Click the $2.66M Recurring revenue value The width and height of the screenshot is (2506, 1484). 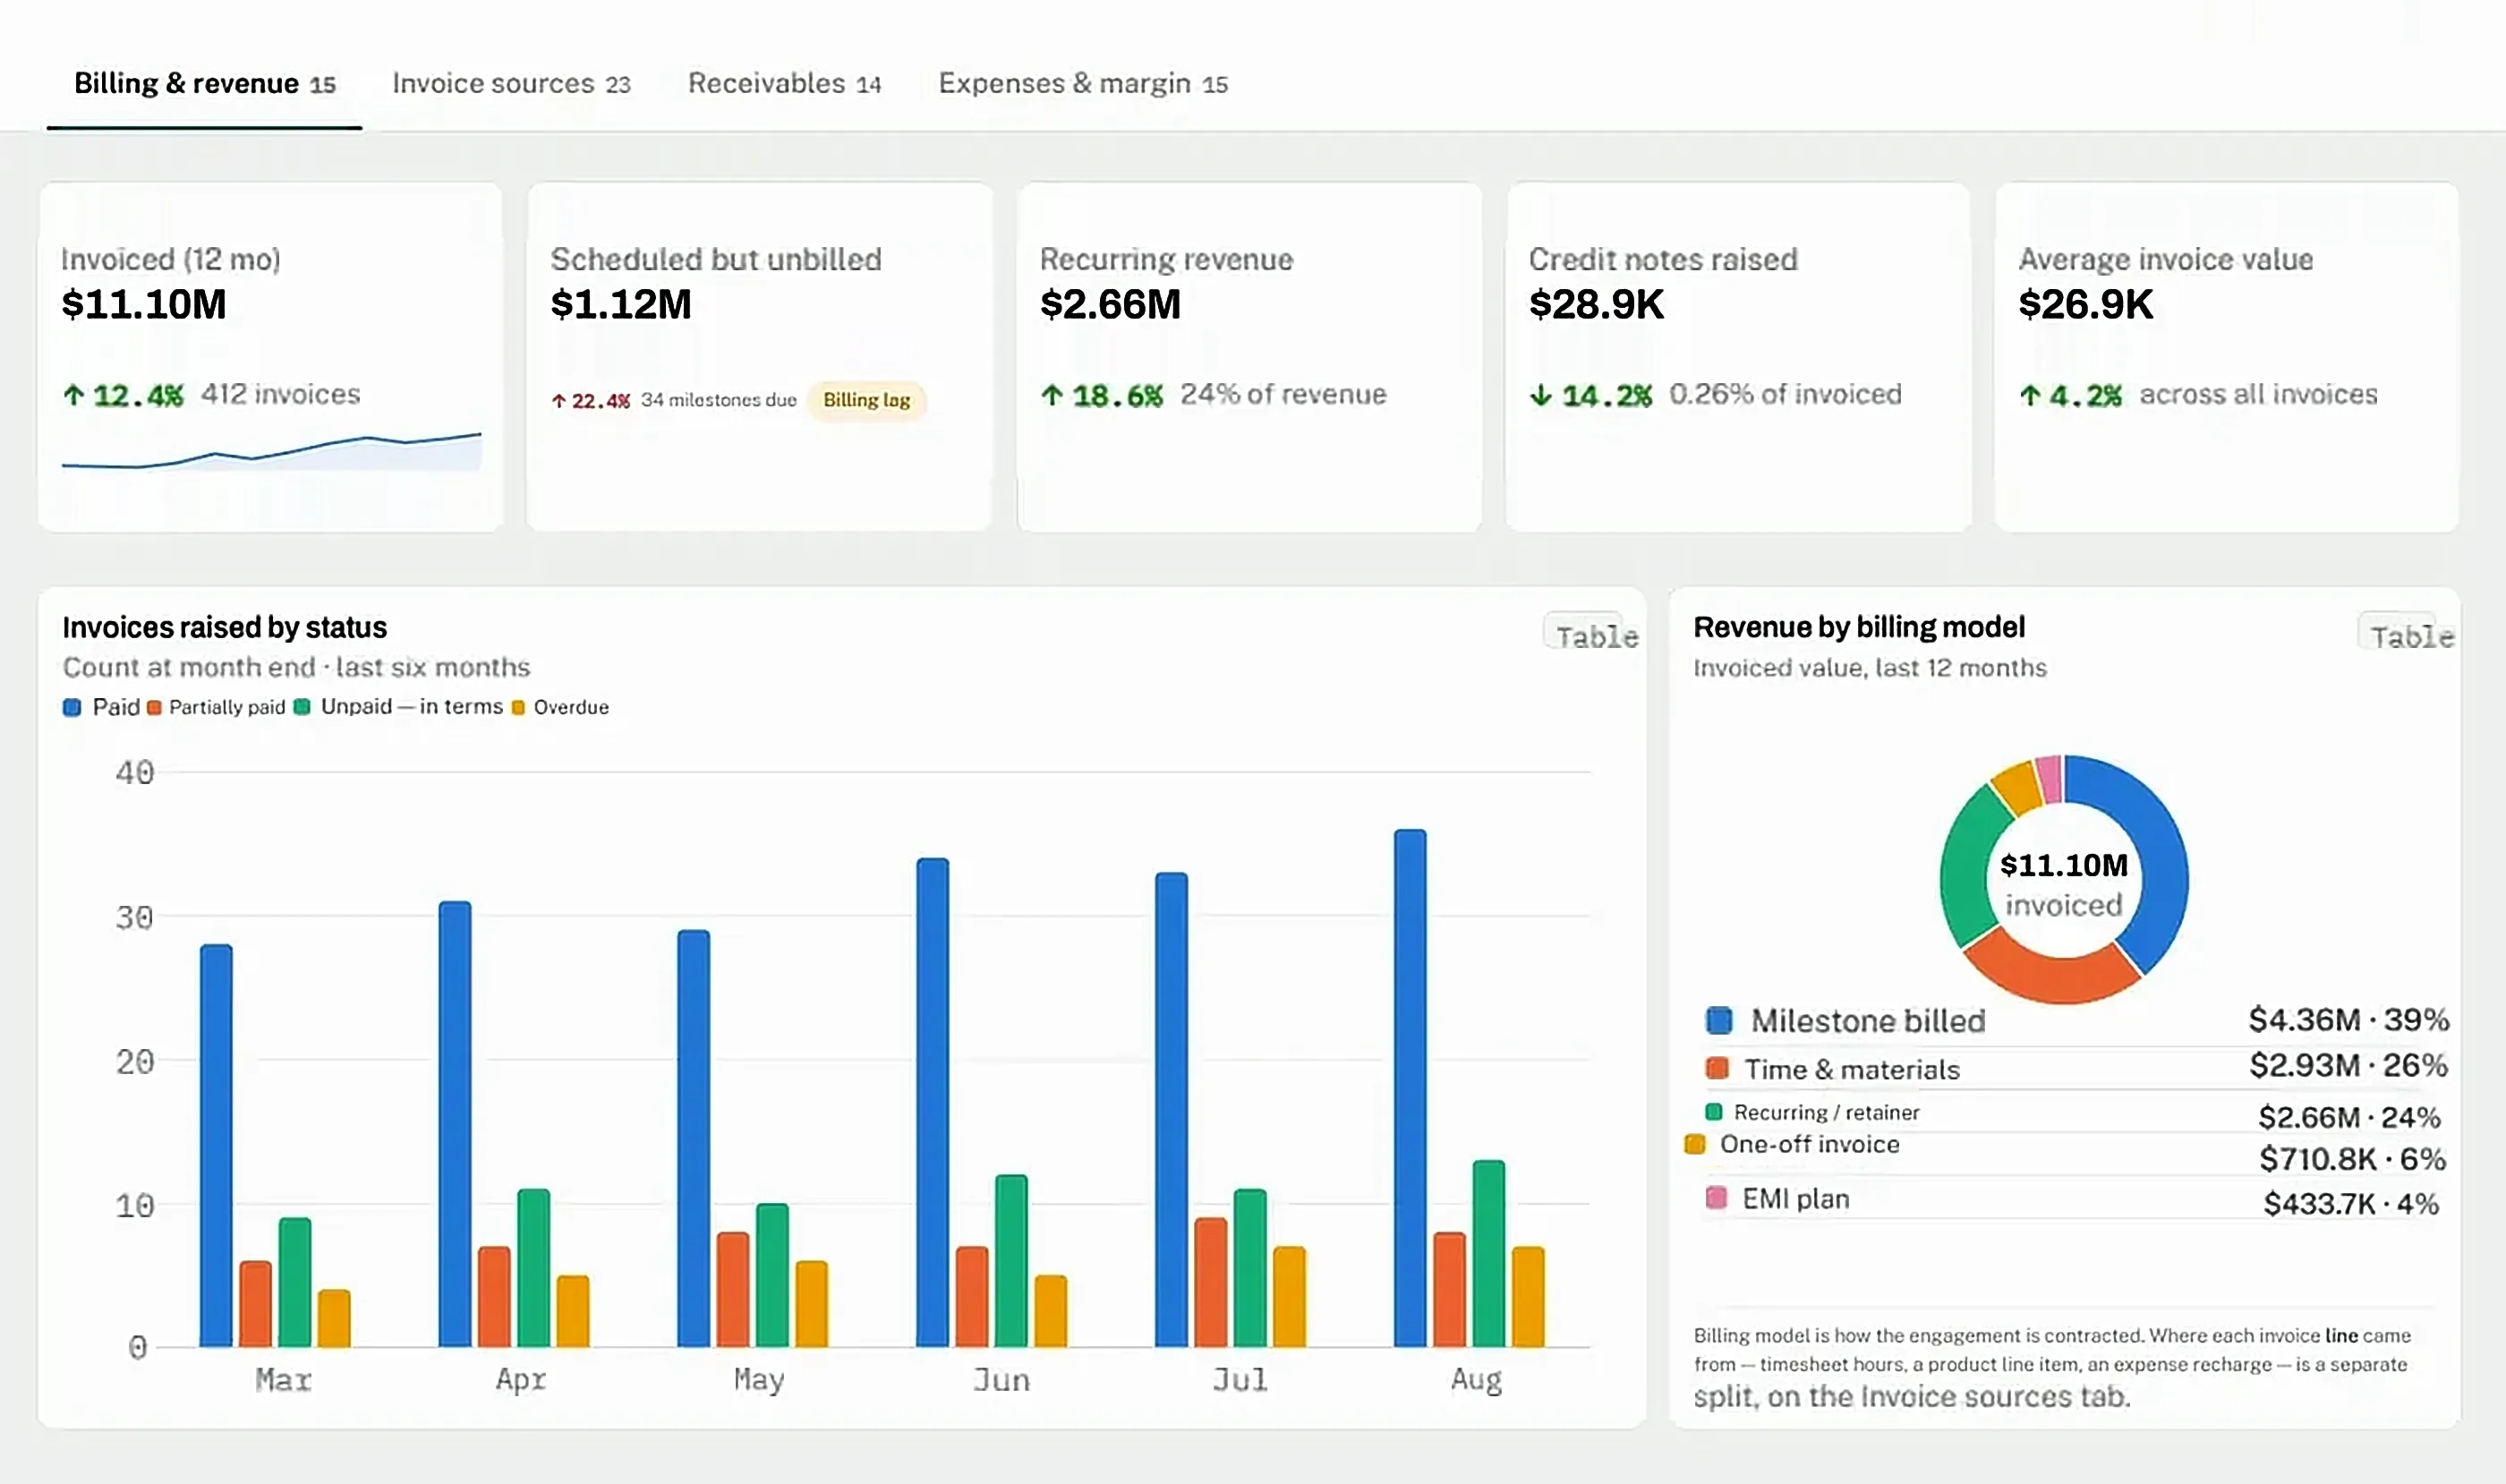(x=1110, y=304)
